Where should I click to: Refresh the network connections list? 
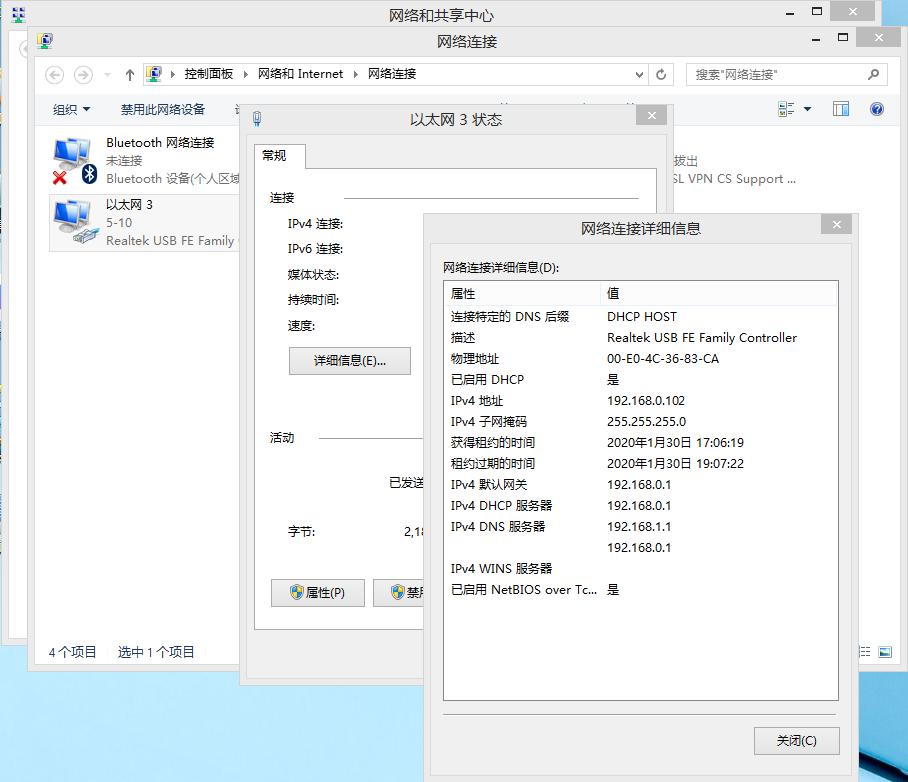(659, 74)
